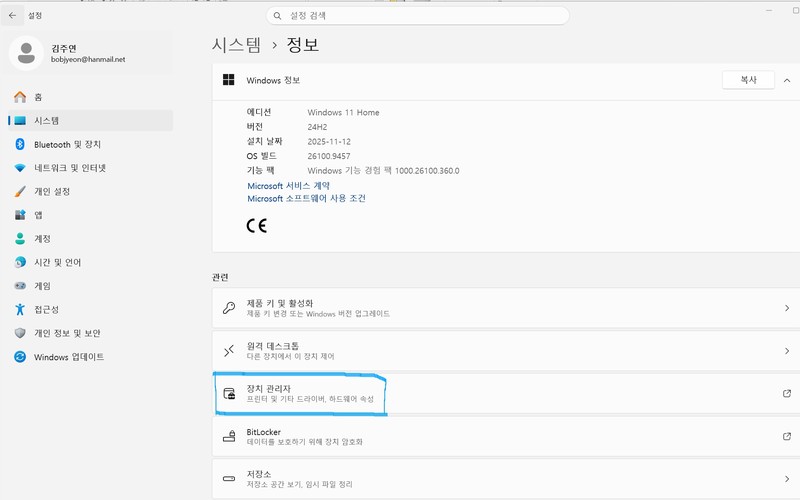The height and width of the screenshot is (500, 800).
Task: Click the Device Manager icon
Action: point(229,393)
